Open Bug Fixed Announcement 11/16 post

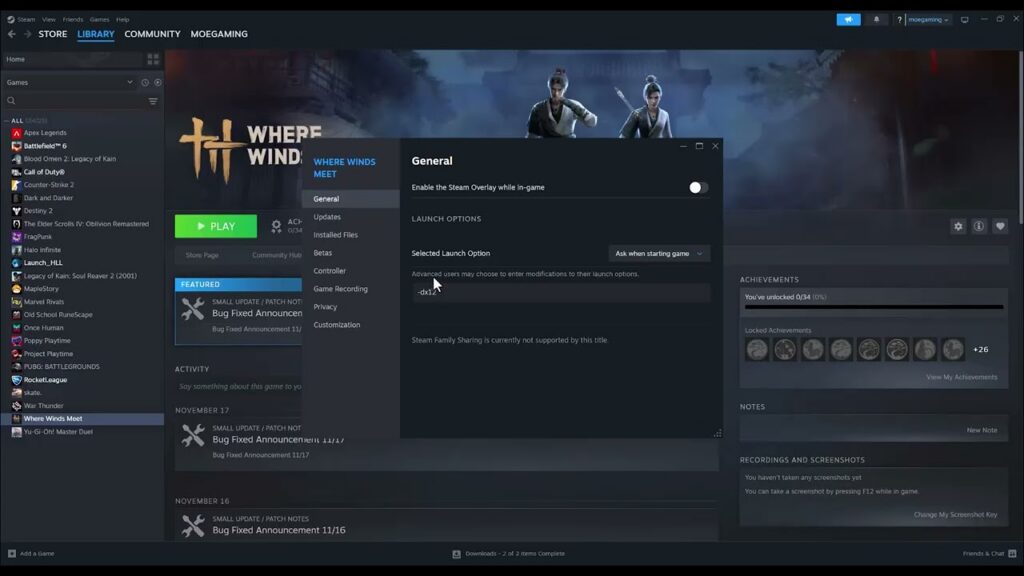pos(278,530)
